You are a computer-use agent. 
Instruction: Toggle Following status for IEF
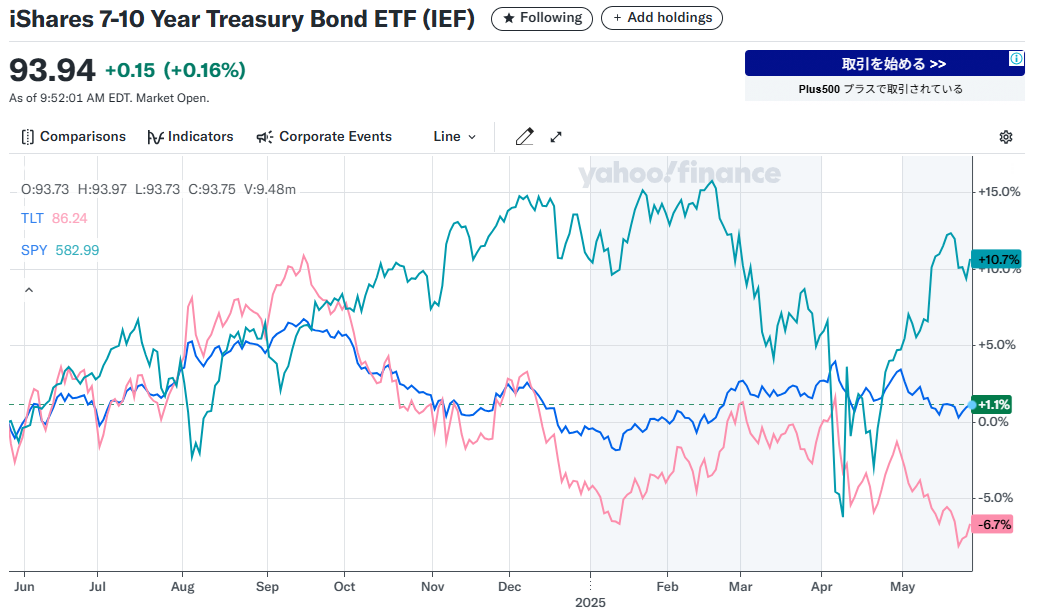click(541, 17)
